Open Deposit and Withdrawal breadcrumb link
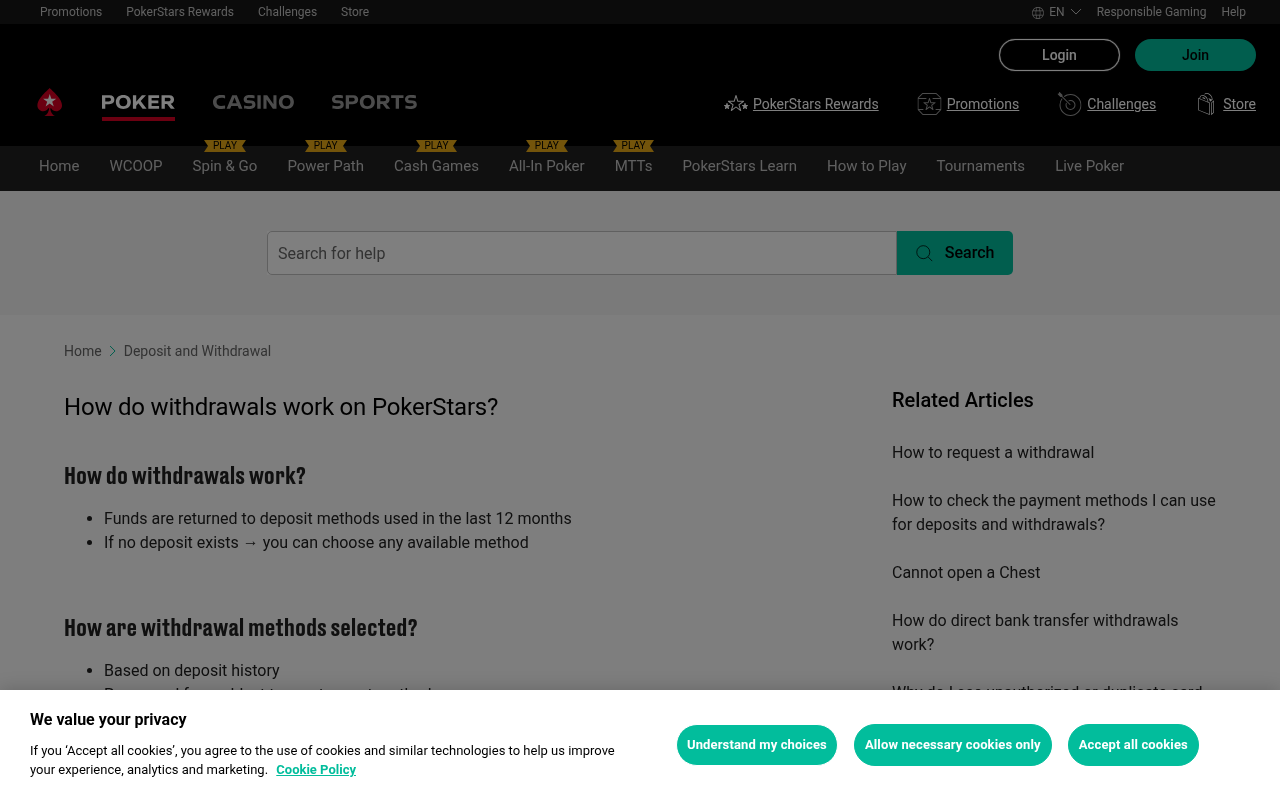 click(x=197, y=351)
